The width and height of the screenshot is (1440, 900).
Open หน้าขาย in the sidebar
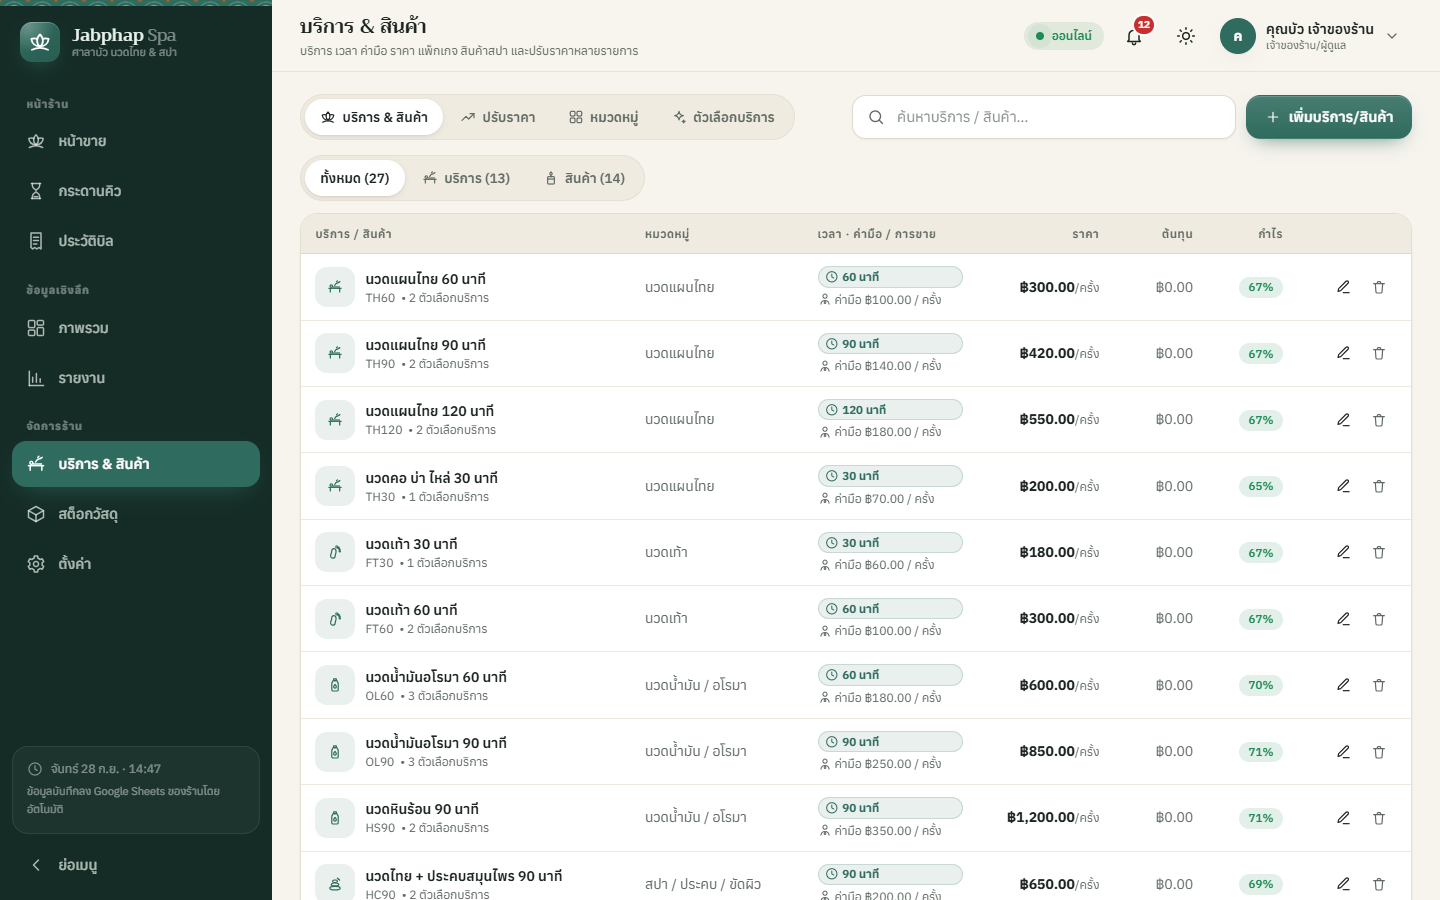(136, 141)
